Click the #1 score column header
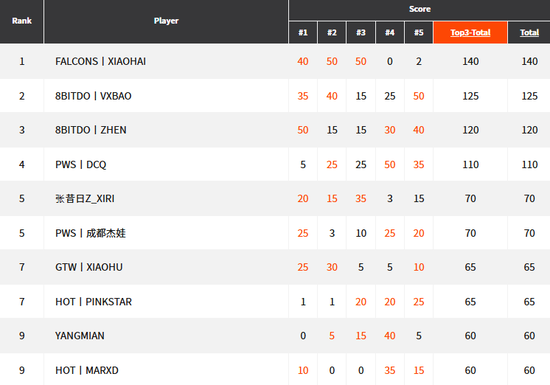The image size is (550, 385). (x=303, y=33)
